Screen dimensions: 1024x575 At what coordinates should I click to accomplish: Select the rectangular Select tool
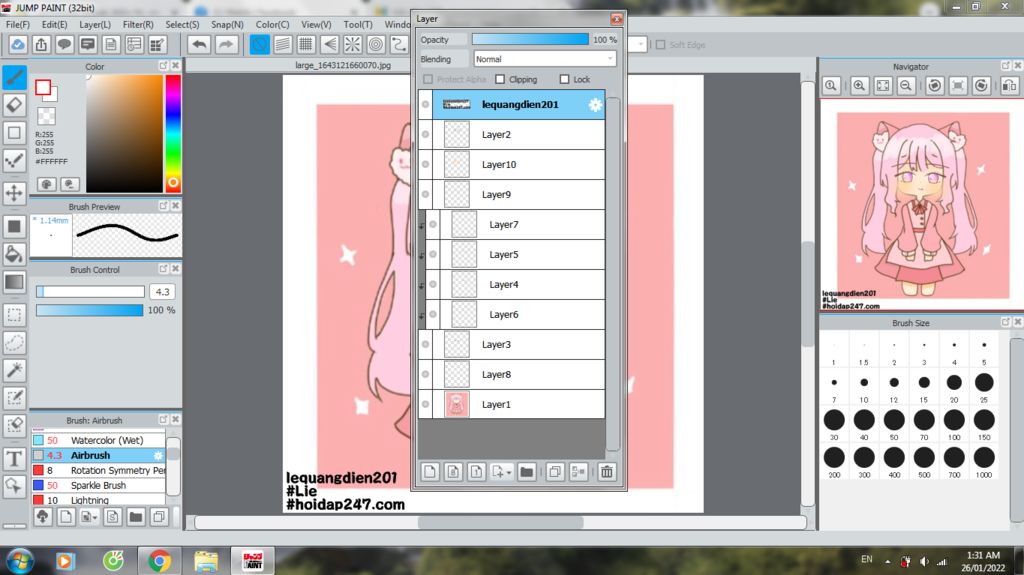14,315
